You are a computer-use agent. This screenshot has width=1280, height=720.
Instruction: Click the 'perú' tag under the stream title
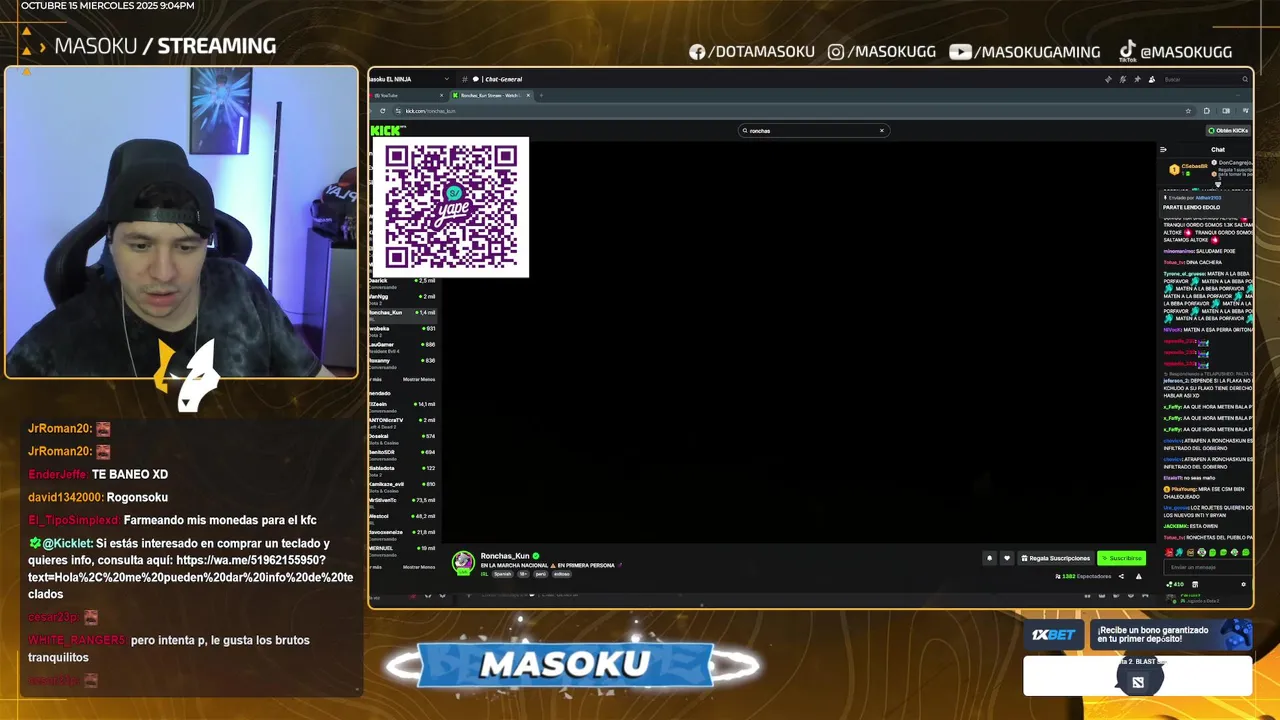(540, 574)
